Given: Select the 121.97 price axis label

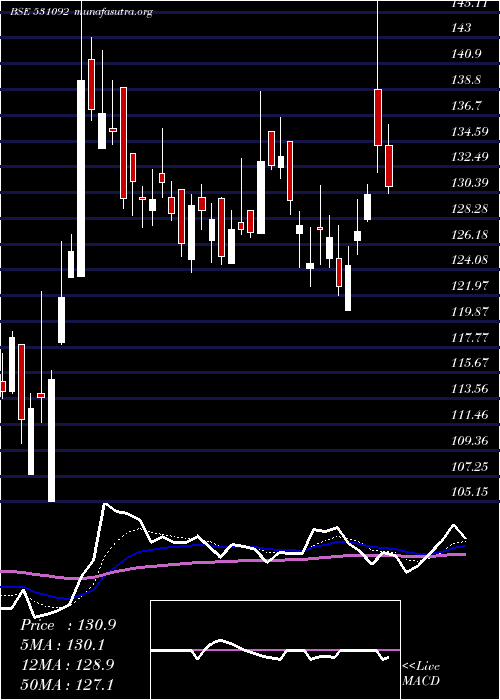Looking at the screenshot, I should pyautogui.click(x=470, y=286).
